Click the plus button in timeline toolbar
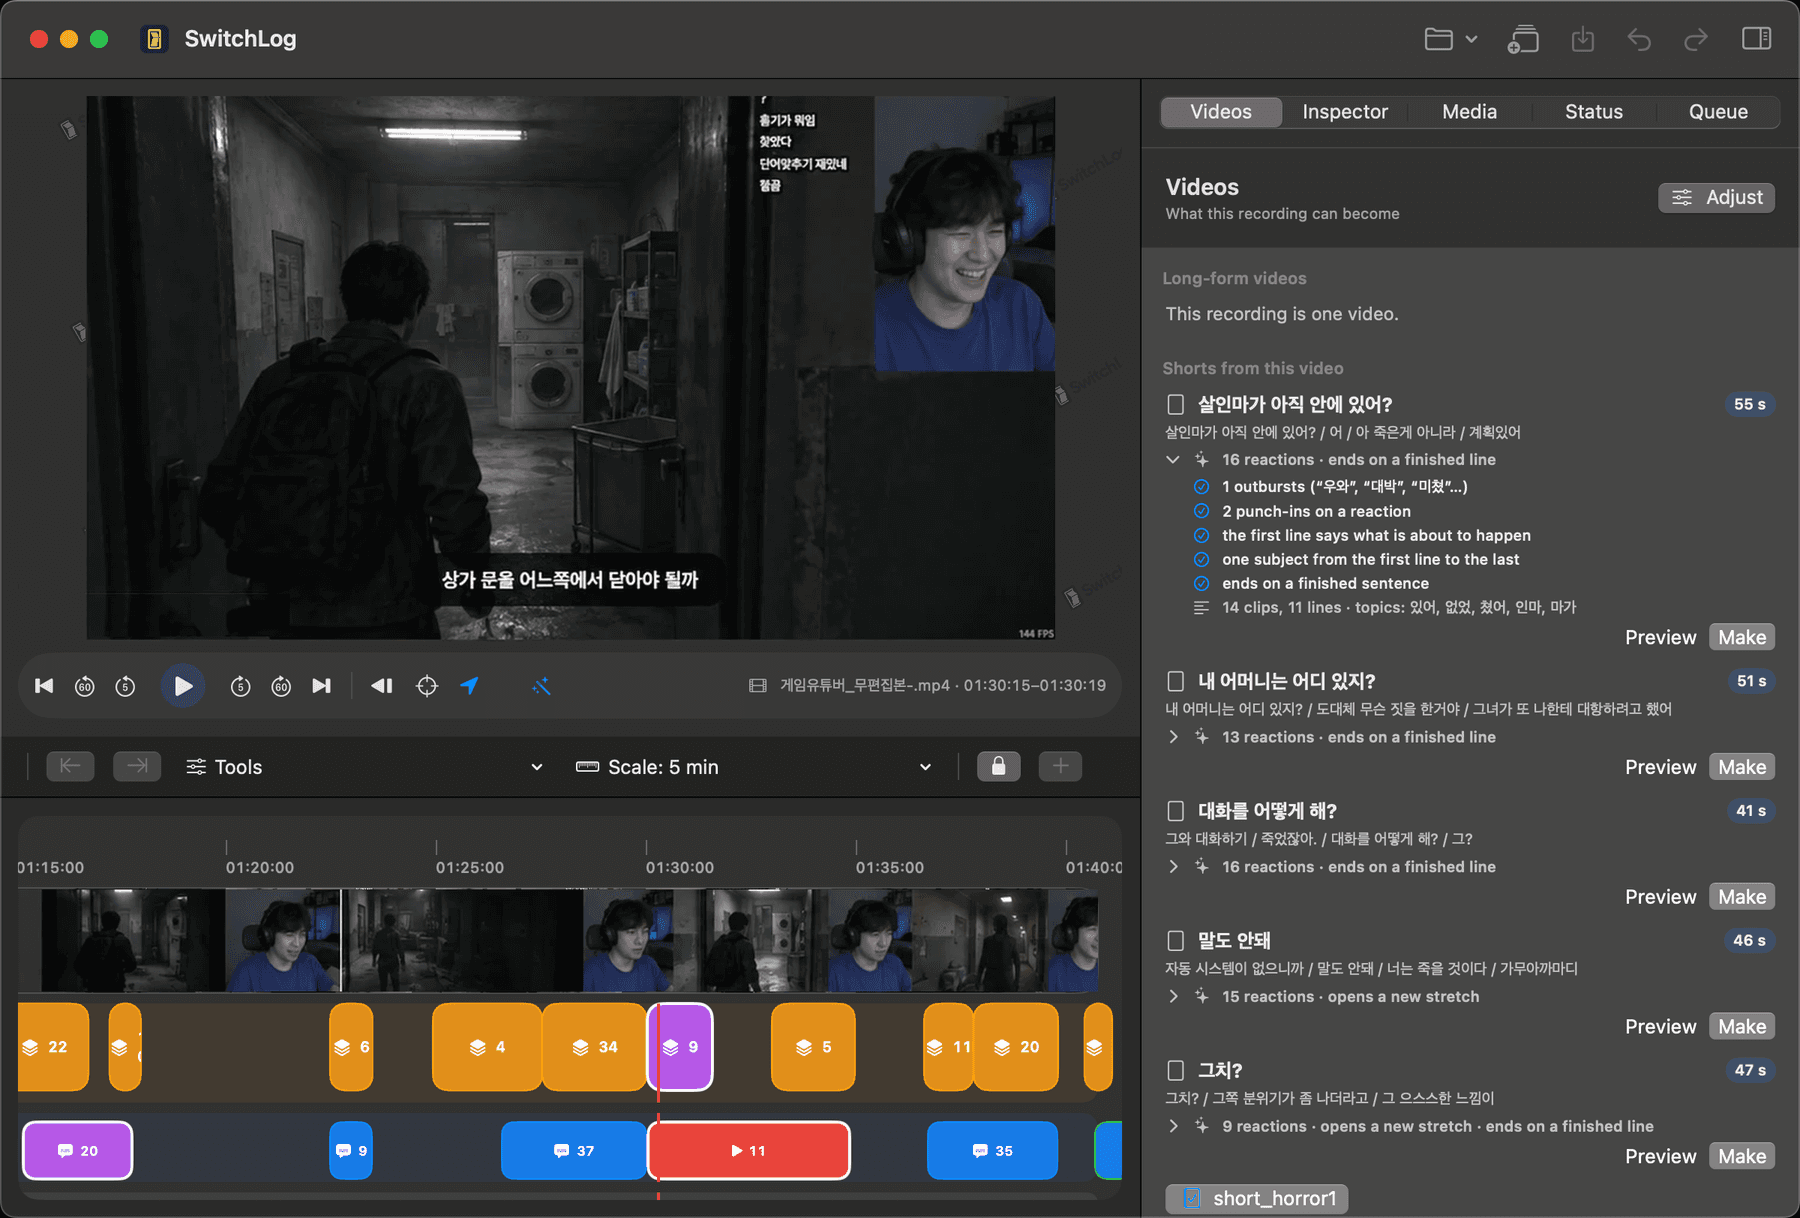1800x1218 pixels. [x=1060, y=766]
